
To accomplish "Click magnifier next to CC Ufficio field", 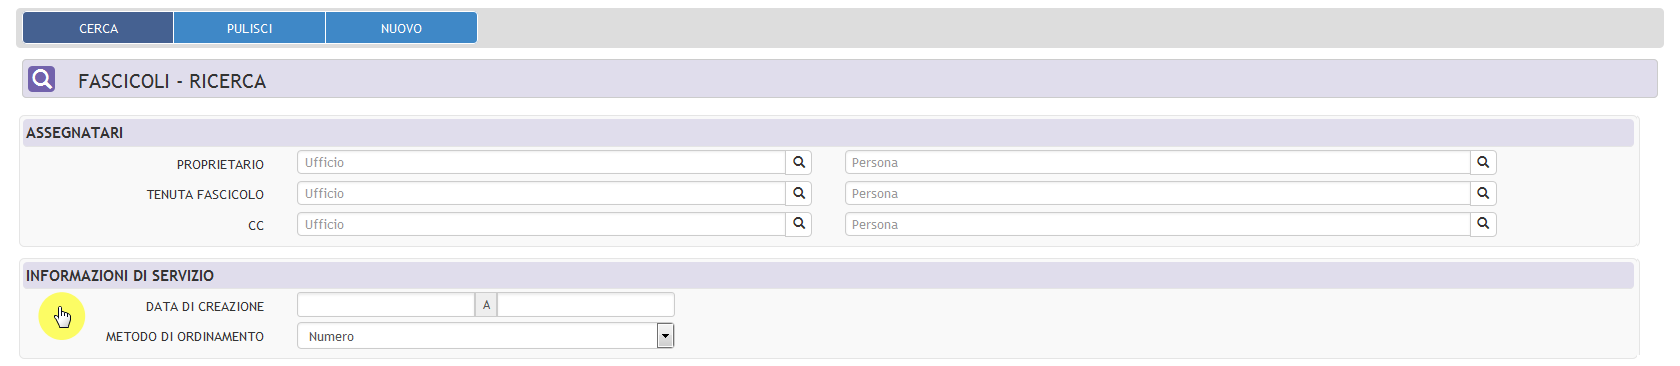I will (799, 224).
